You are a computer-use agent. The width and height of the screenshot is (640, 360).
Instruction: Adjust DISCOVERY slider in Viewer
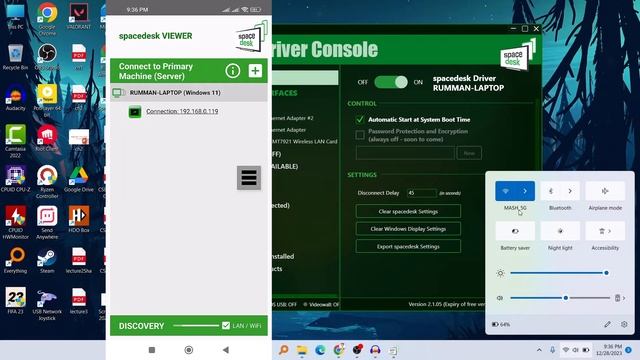[196, 325]
